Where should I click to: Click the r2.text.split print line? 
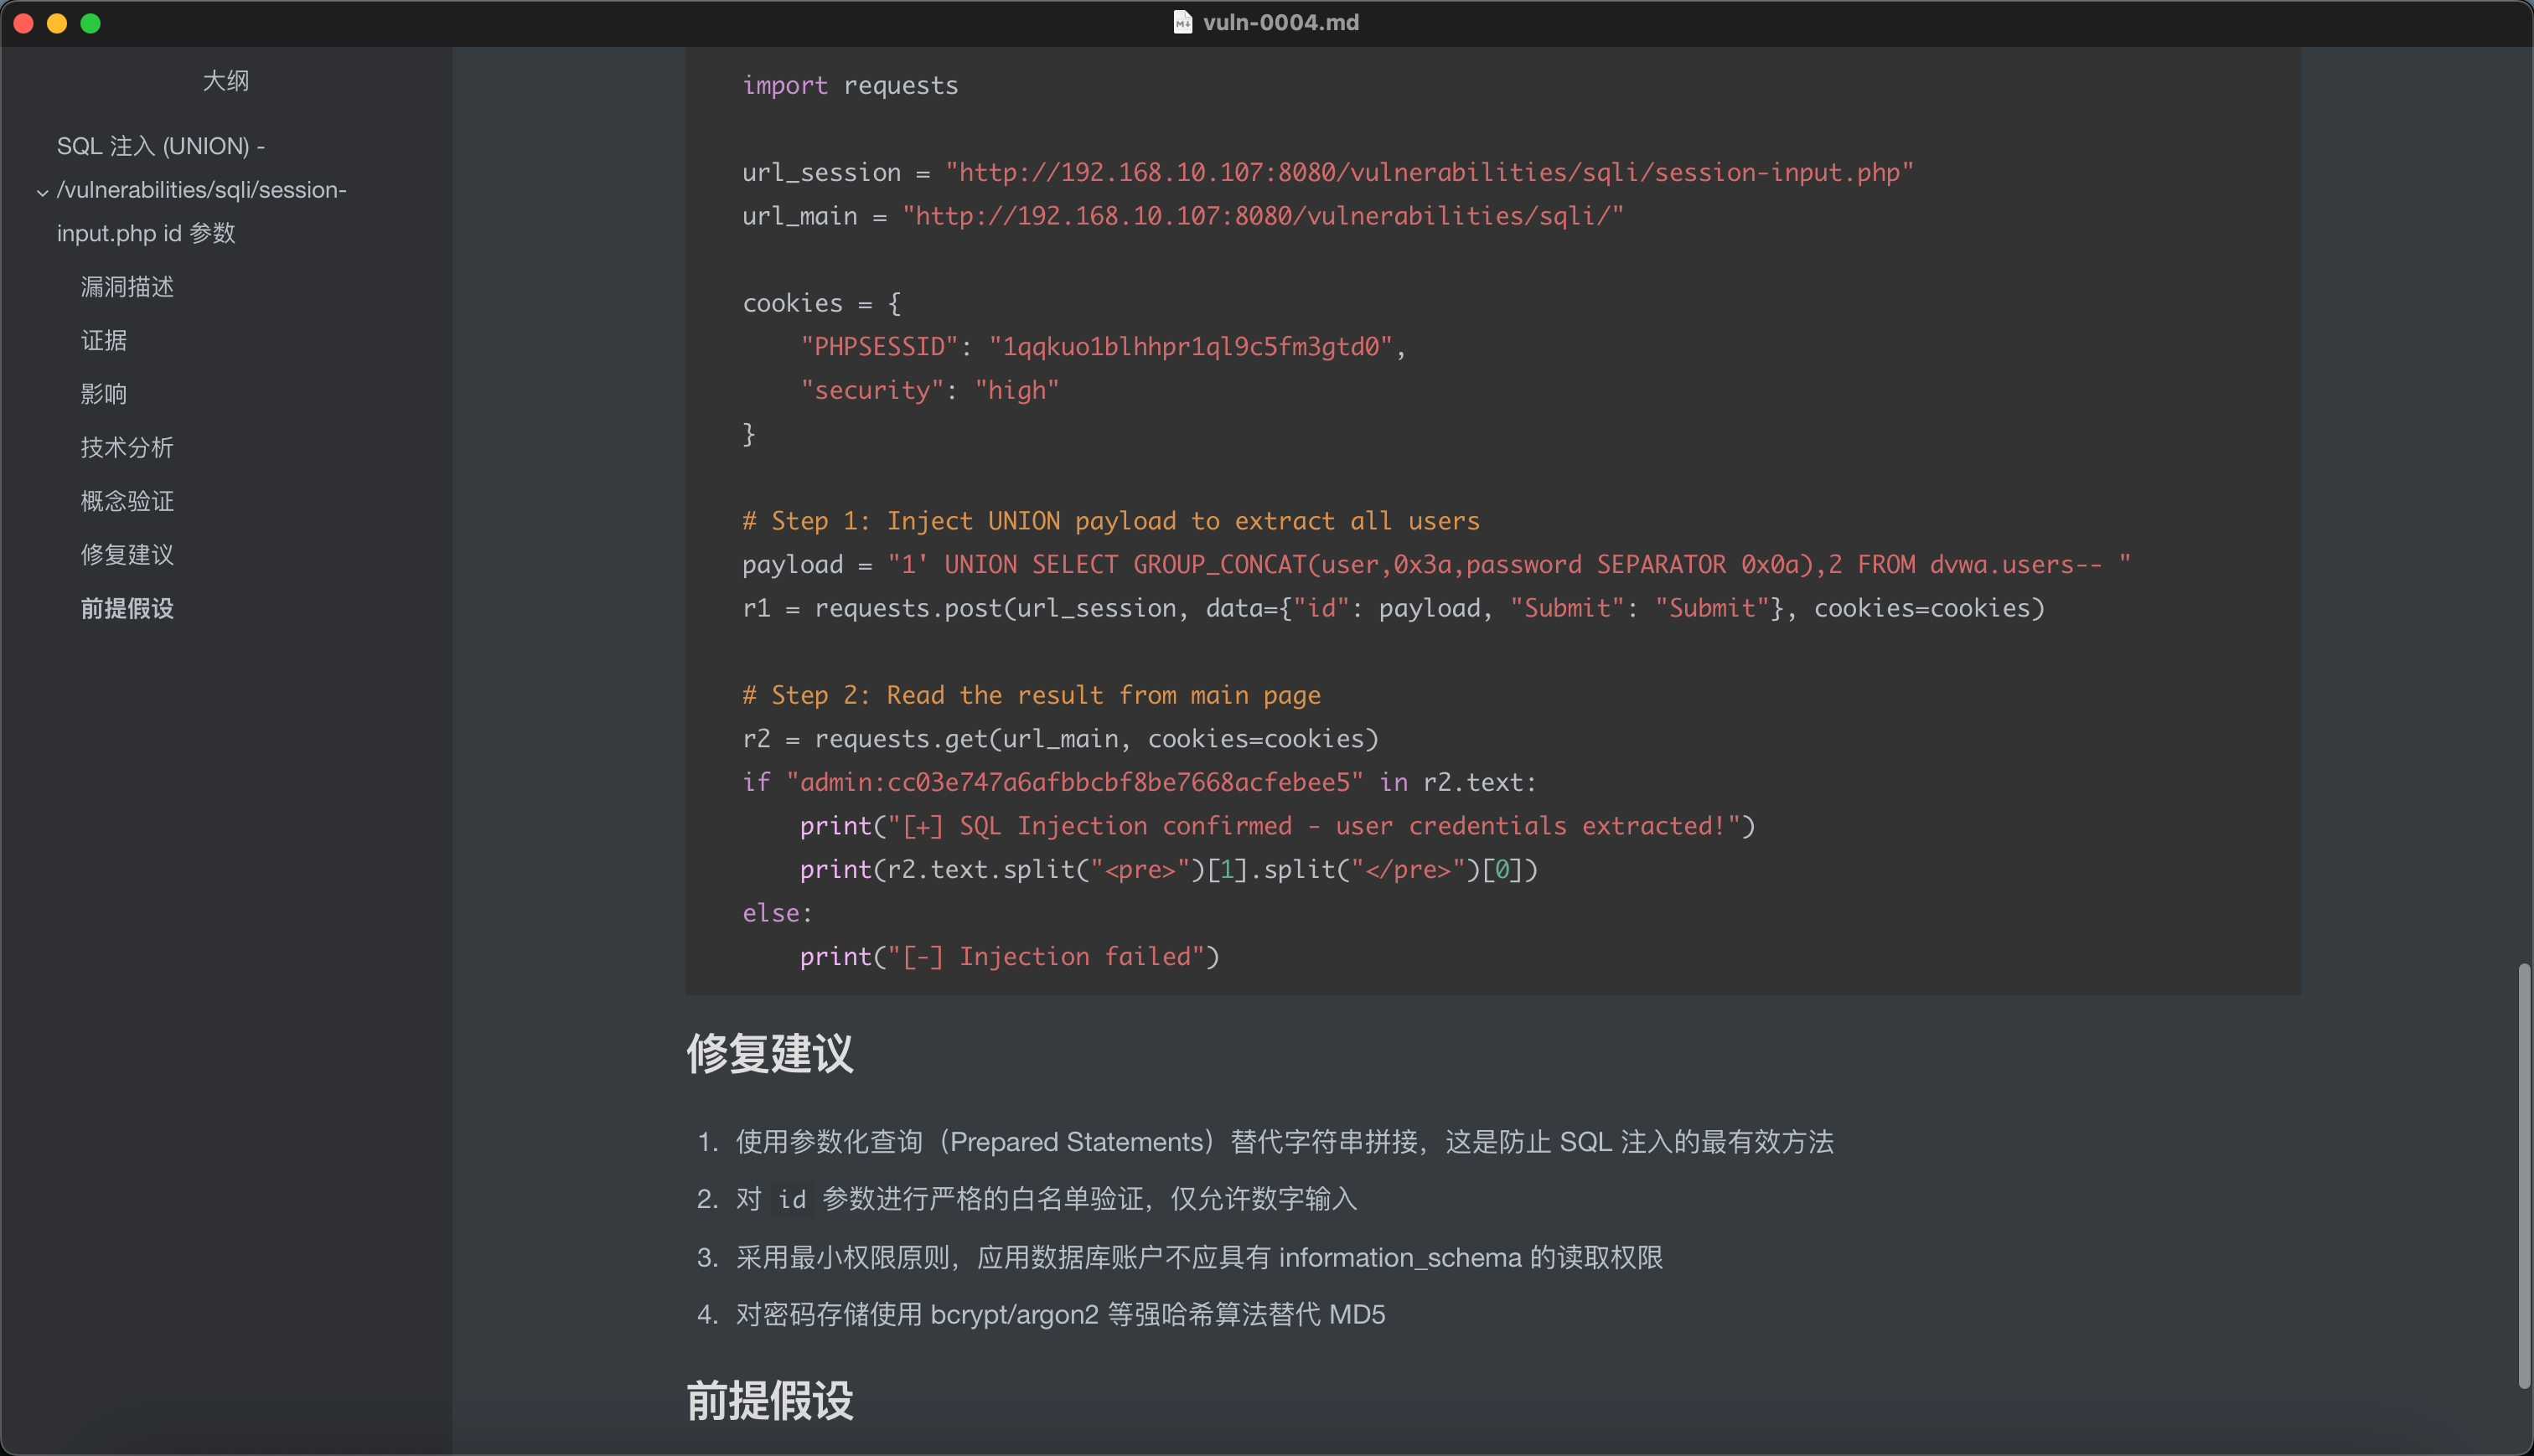(1168, 870)
